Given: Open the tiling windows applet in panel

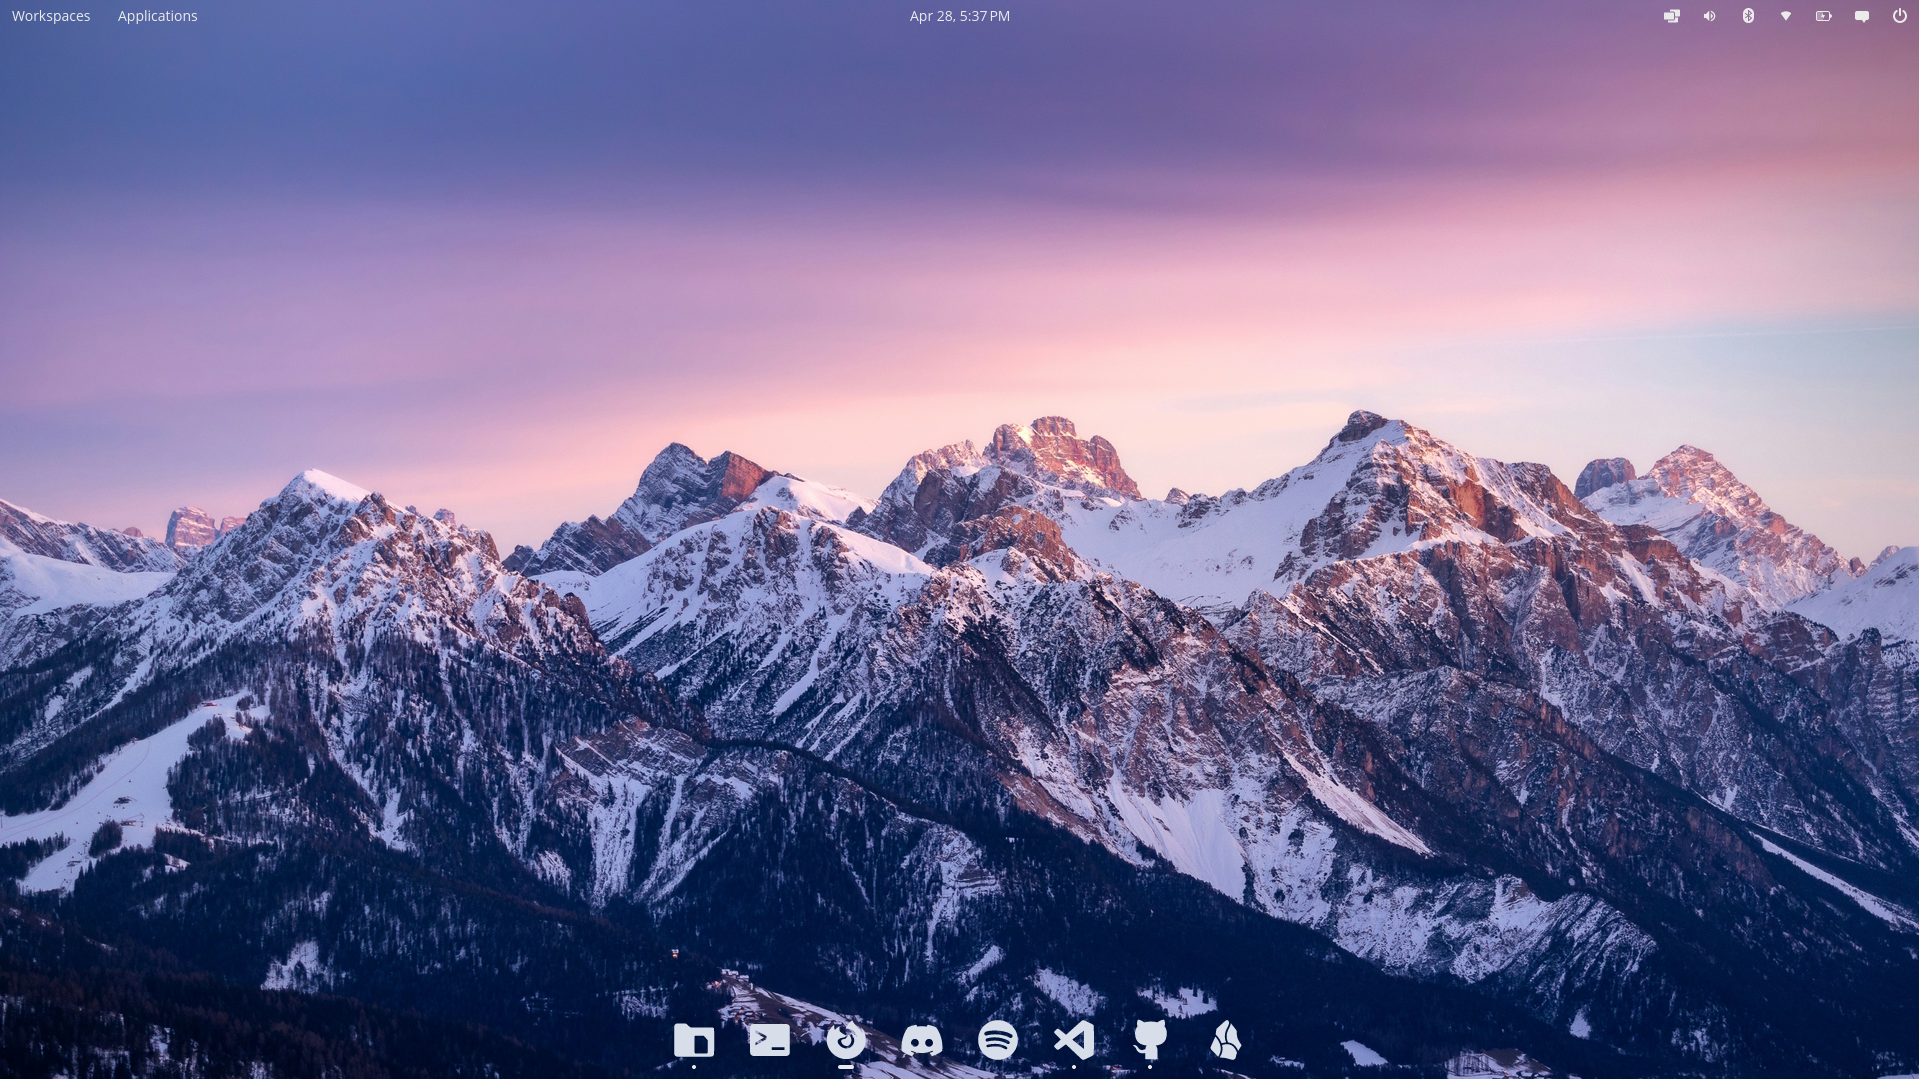Looking at the screenshot, I should 1672,16.
